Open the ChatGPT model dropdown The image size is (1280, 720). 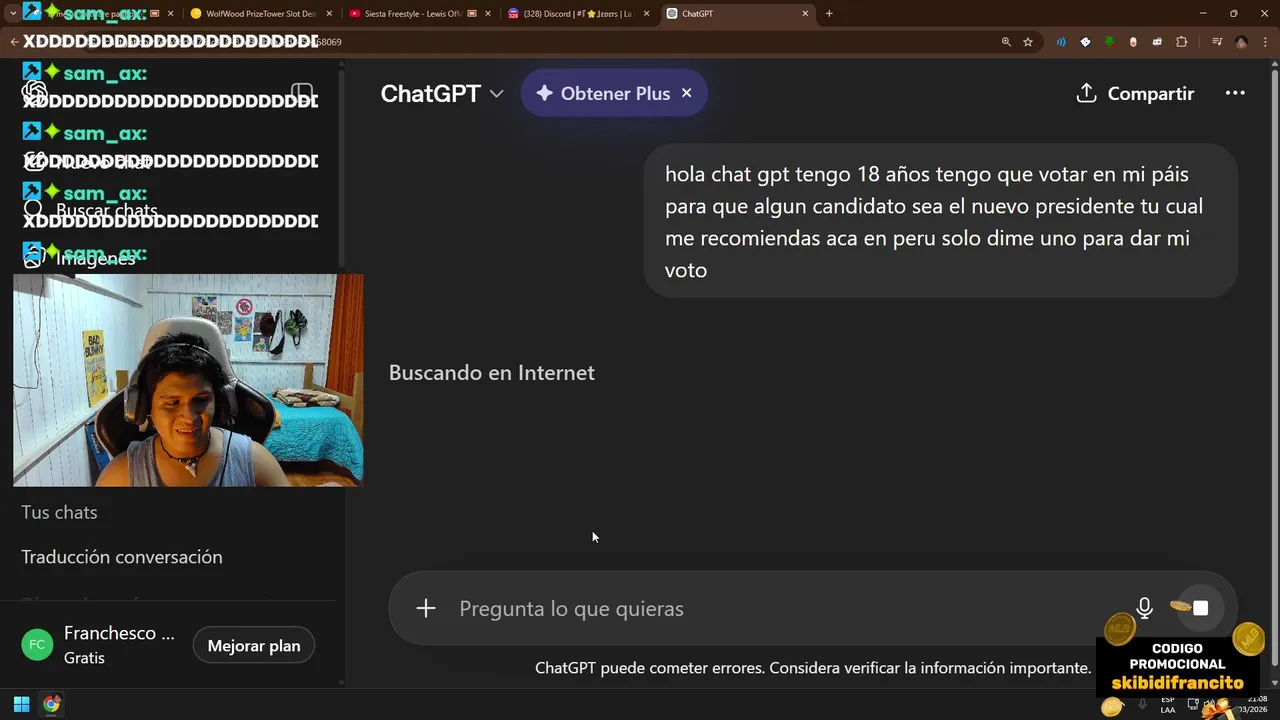[x=442, y=93]
